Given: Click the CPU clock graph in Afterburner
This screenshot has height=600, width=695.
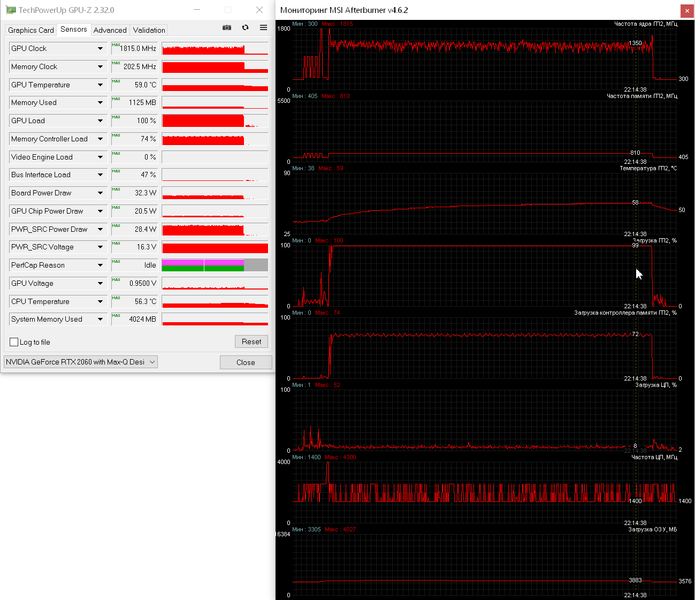Looking at the screenshot, I should pos(485,492).
